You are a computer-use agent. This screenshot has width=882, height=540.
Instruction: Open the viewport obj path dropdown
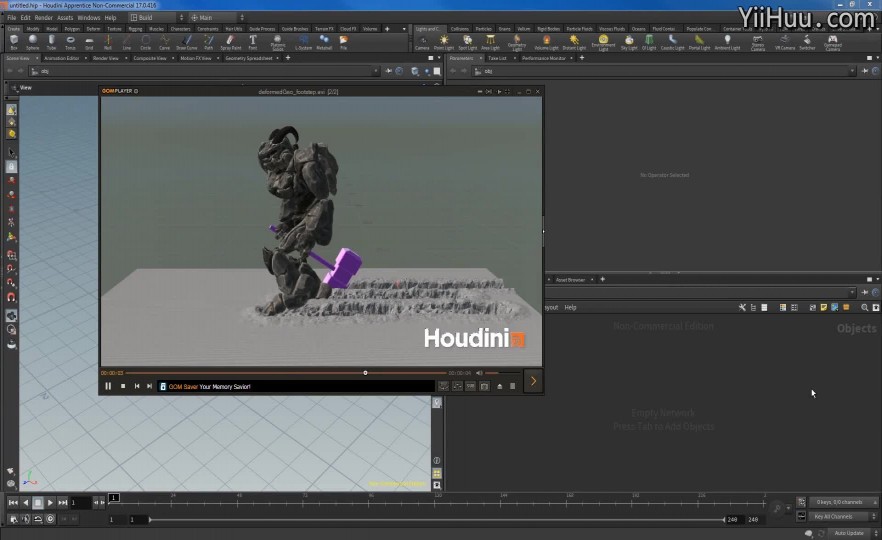[x=376, y=71]
